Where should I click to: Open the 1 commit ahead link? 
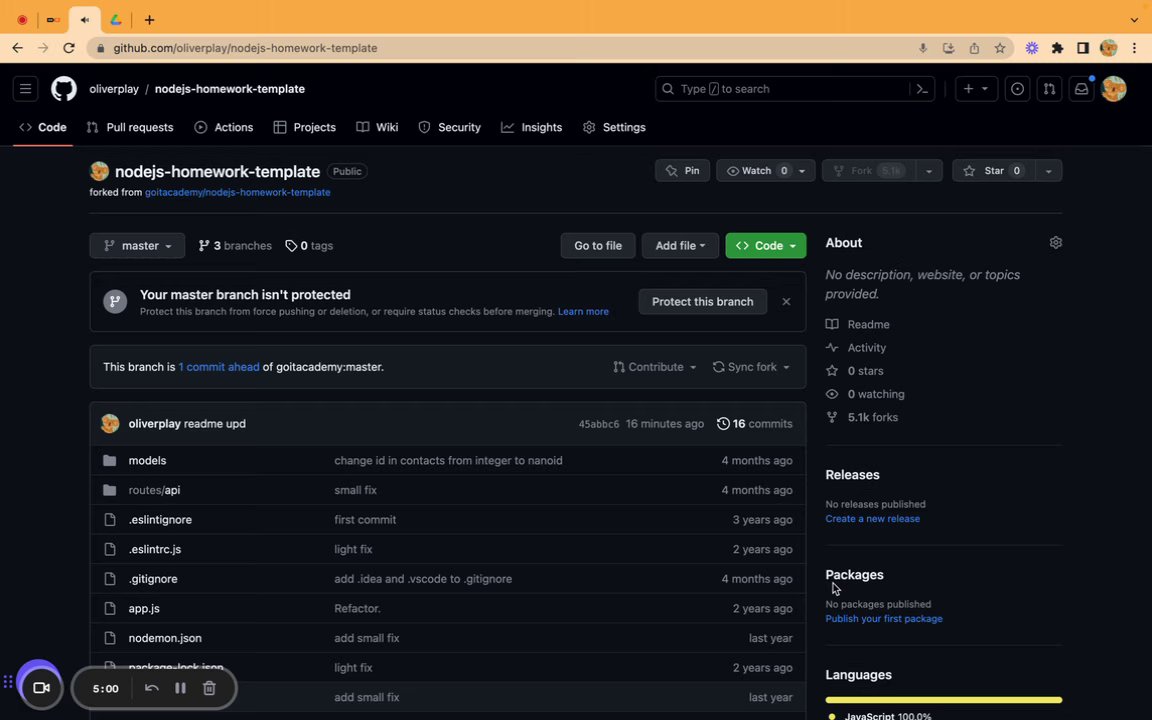[219, 367]
